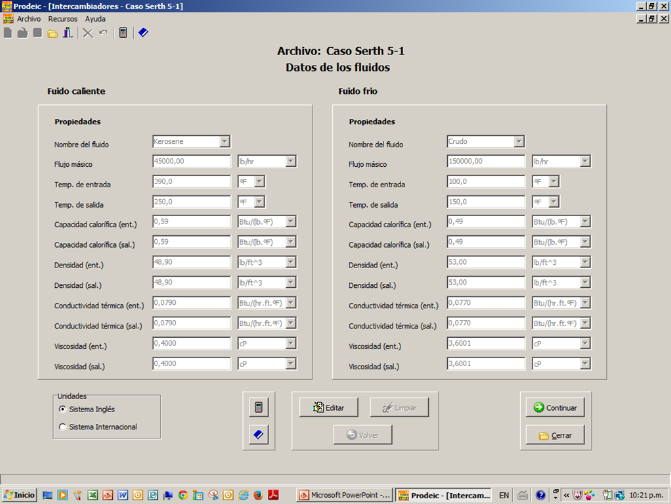Click the help question mark tray icon
The image size is (671, 504).
tap(540, 495)
